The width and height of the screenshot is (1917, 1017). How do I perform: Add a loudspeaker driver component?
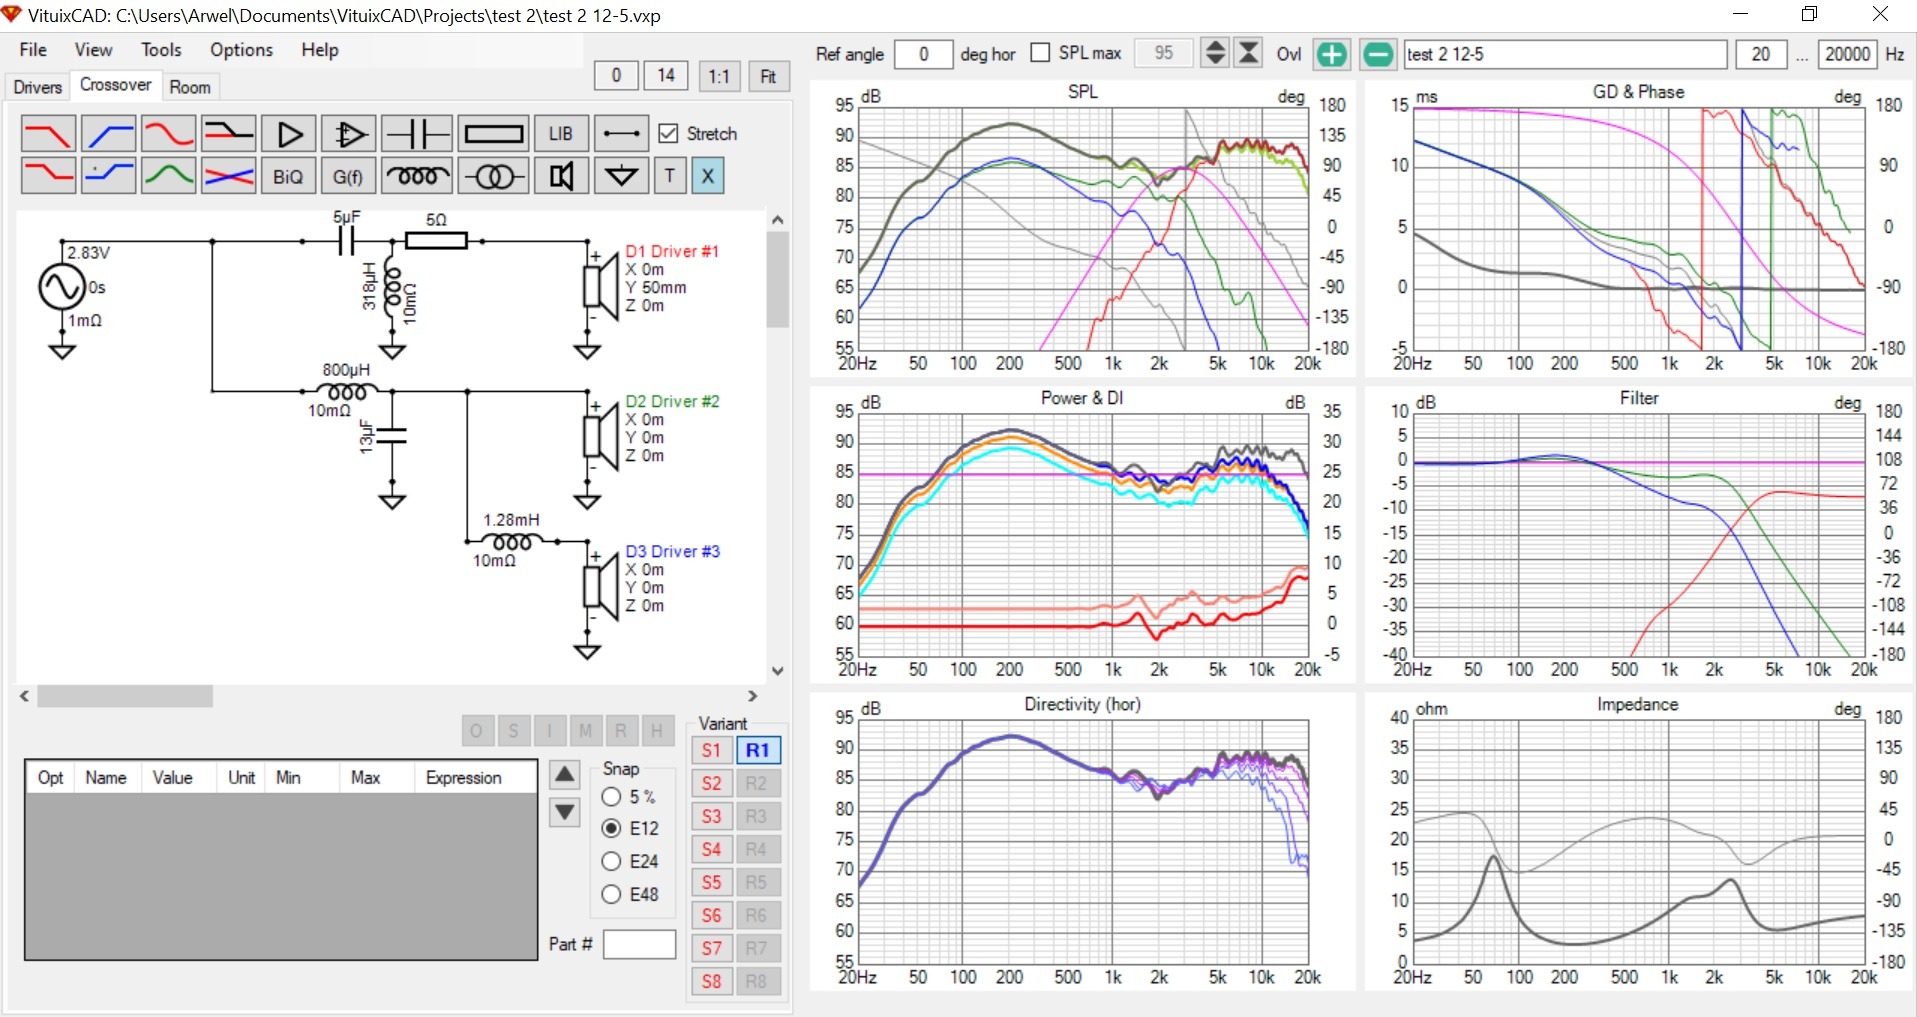[x=561, y=176]
